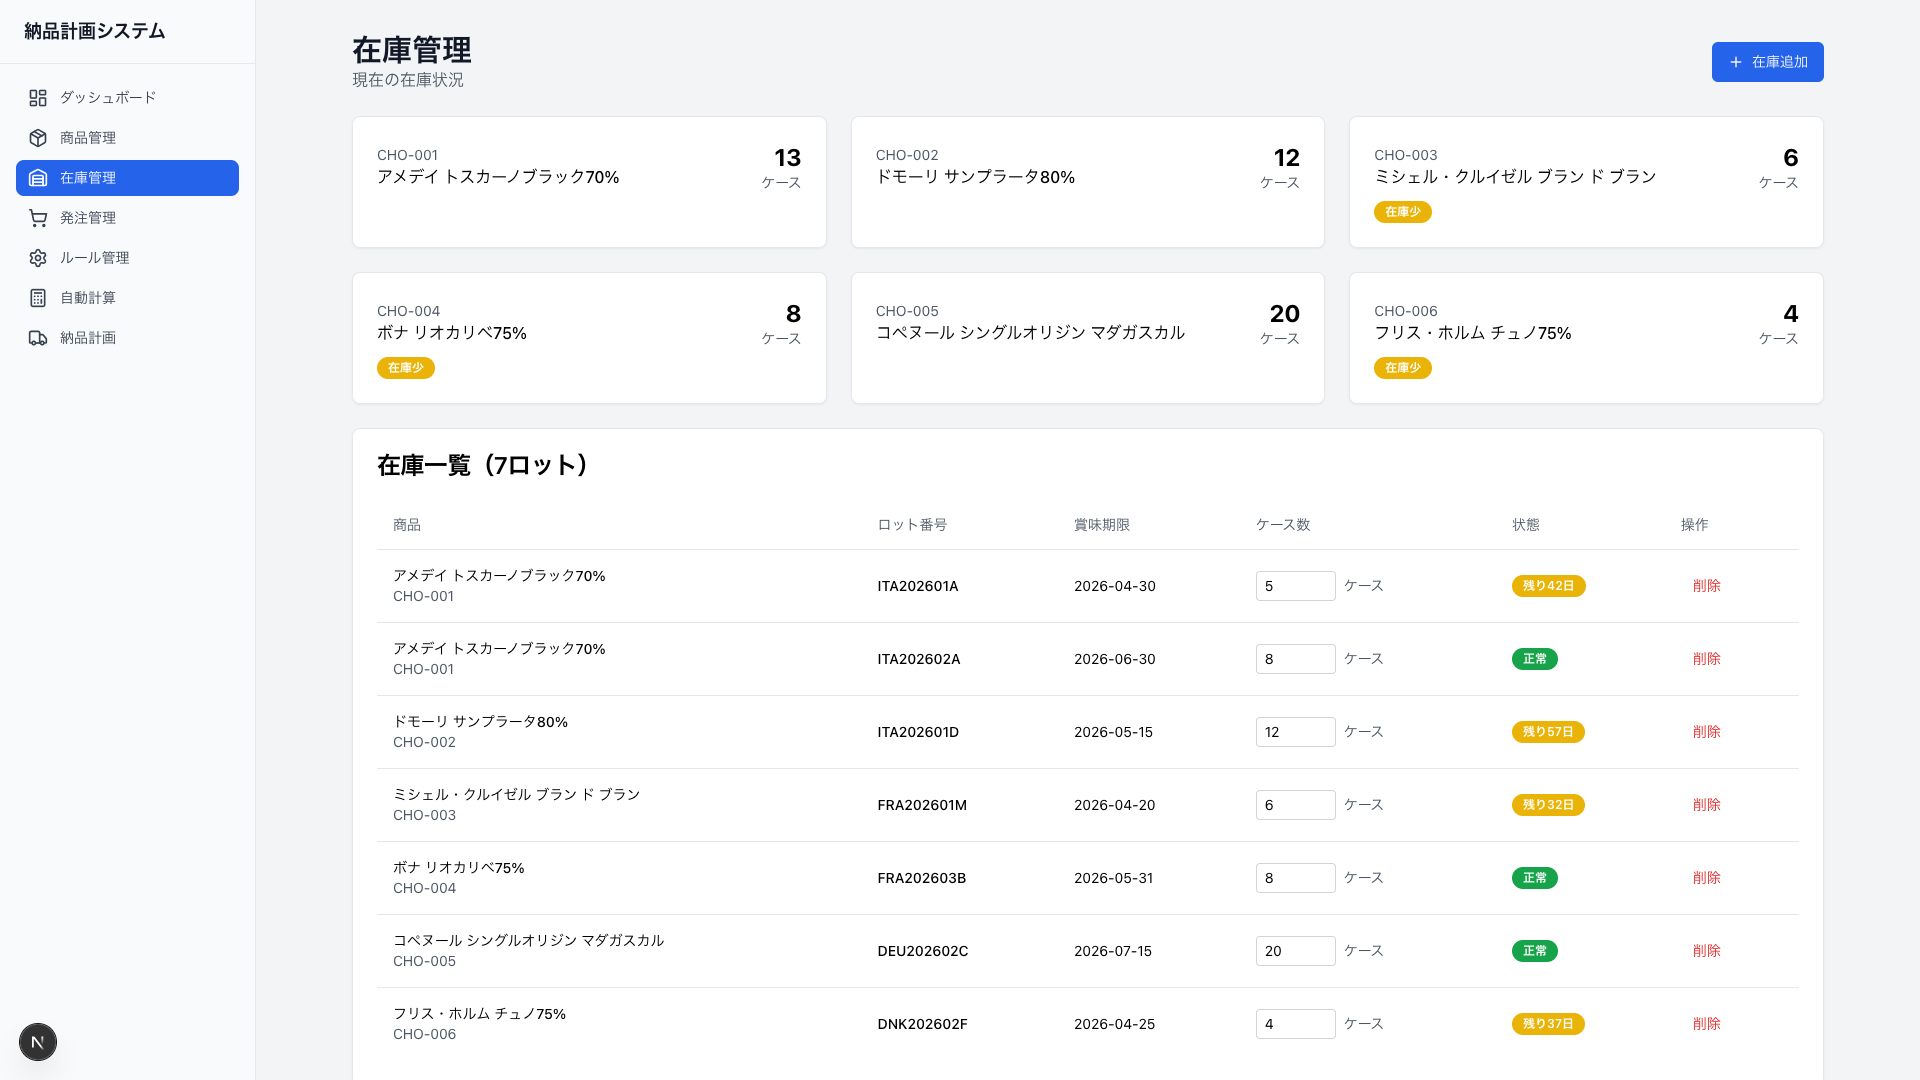Click case count input of lot DNK202602F
Viewport: 1920px width, 1080px height.
[x=1295, y=1024]
